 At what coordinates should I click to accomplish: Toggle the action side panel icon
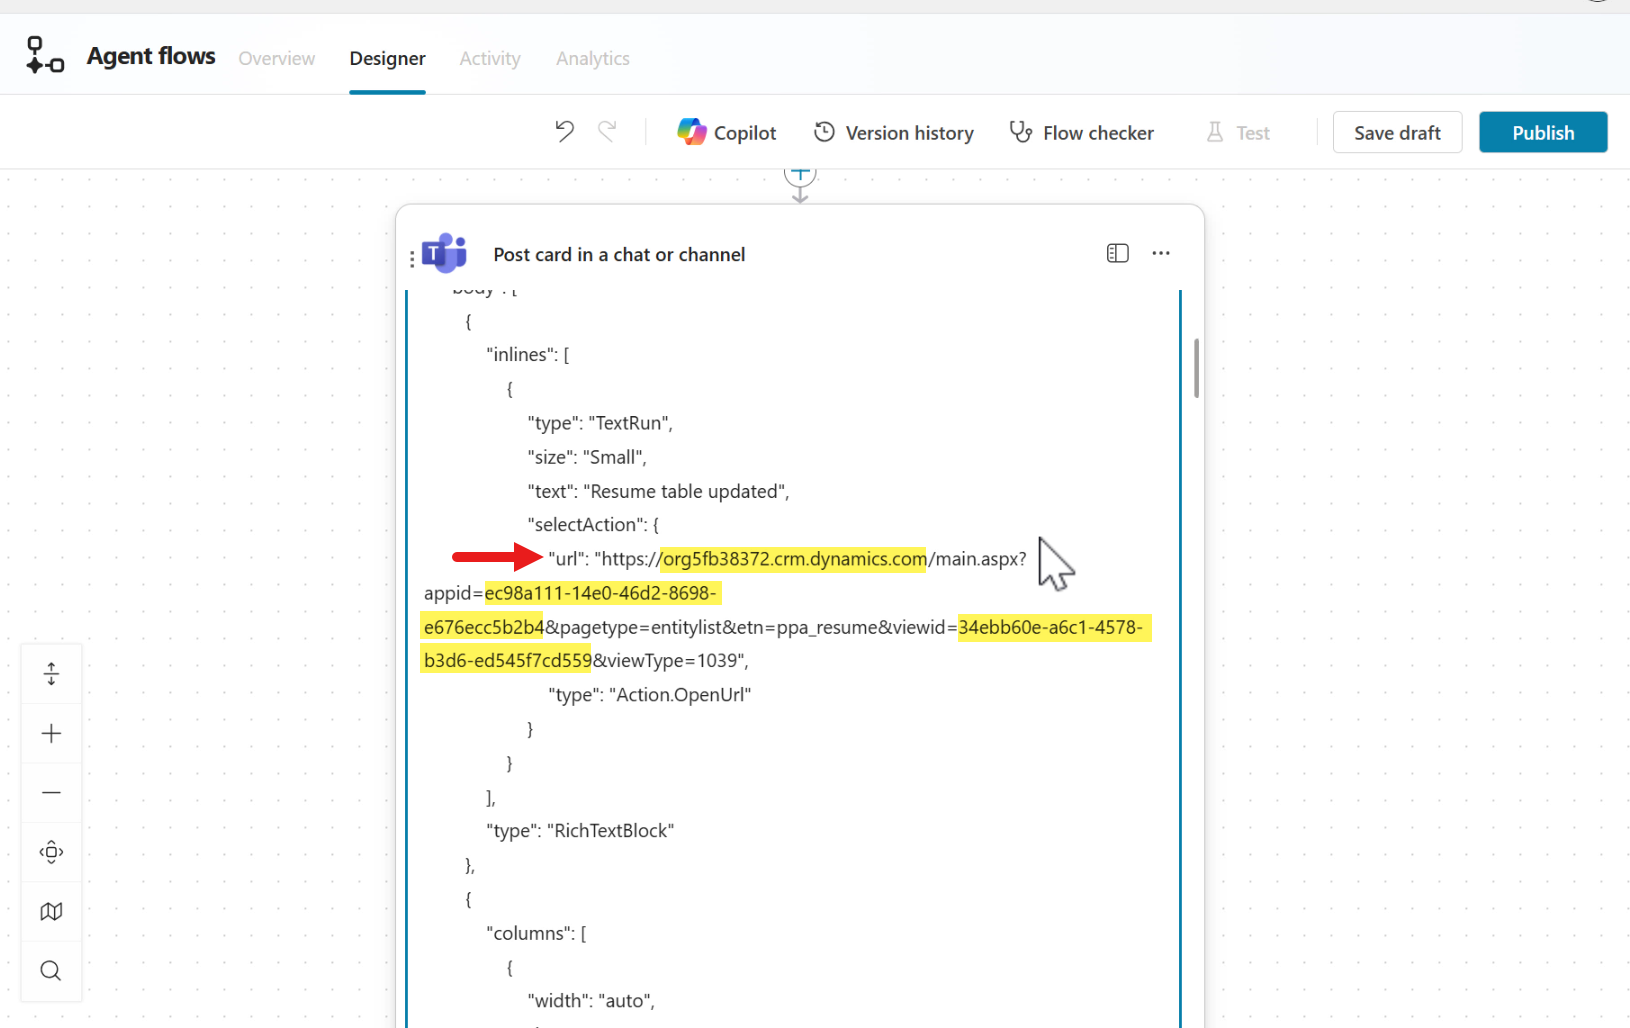point(1117,254)
